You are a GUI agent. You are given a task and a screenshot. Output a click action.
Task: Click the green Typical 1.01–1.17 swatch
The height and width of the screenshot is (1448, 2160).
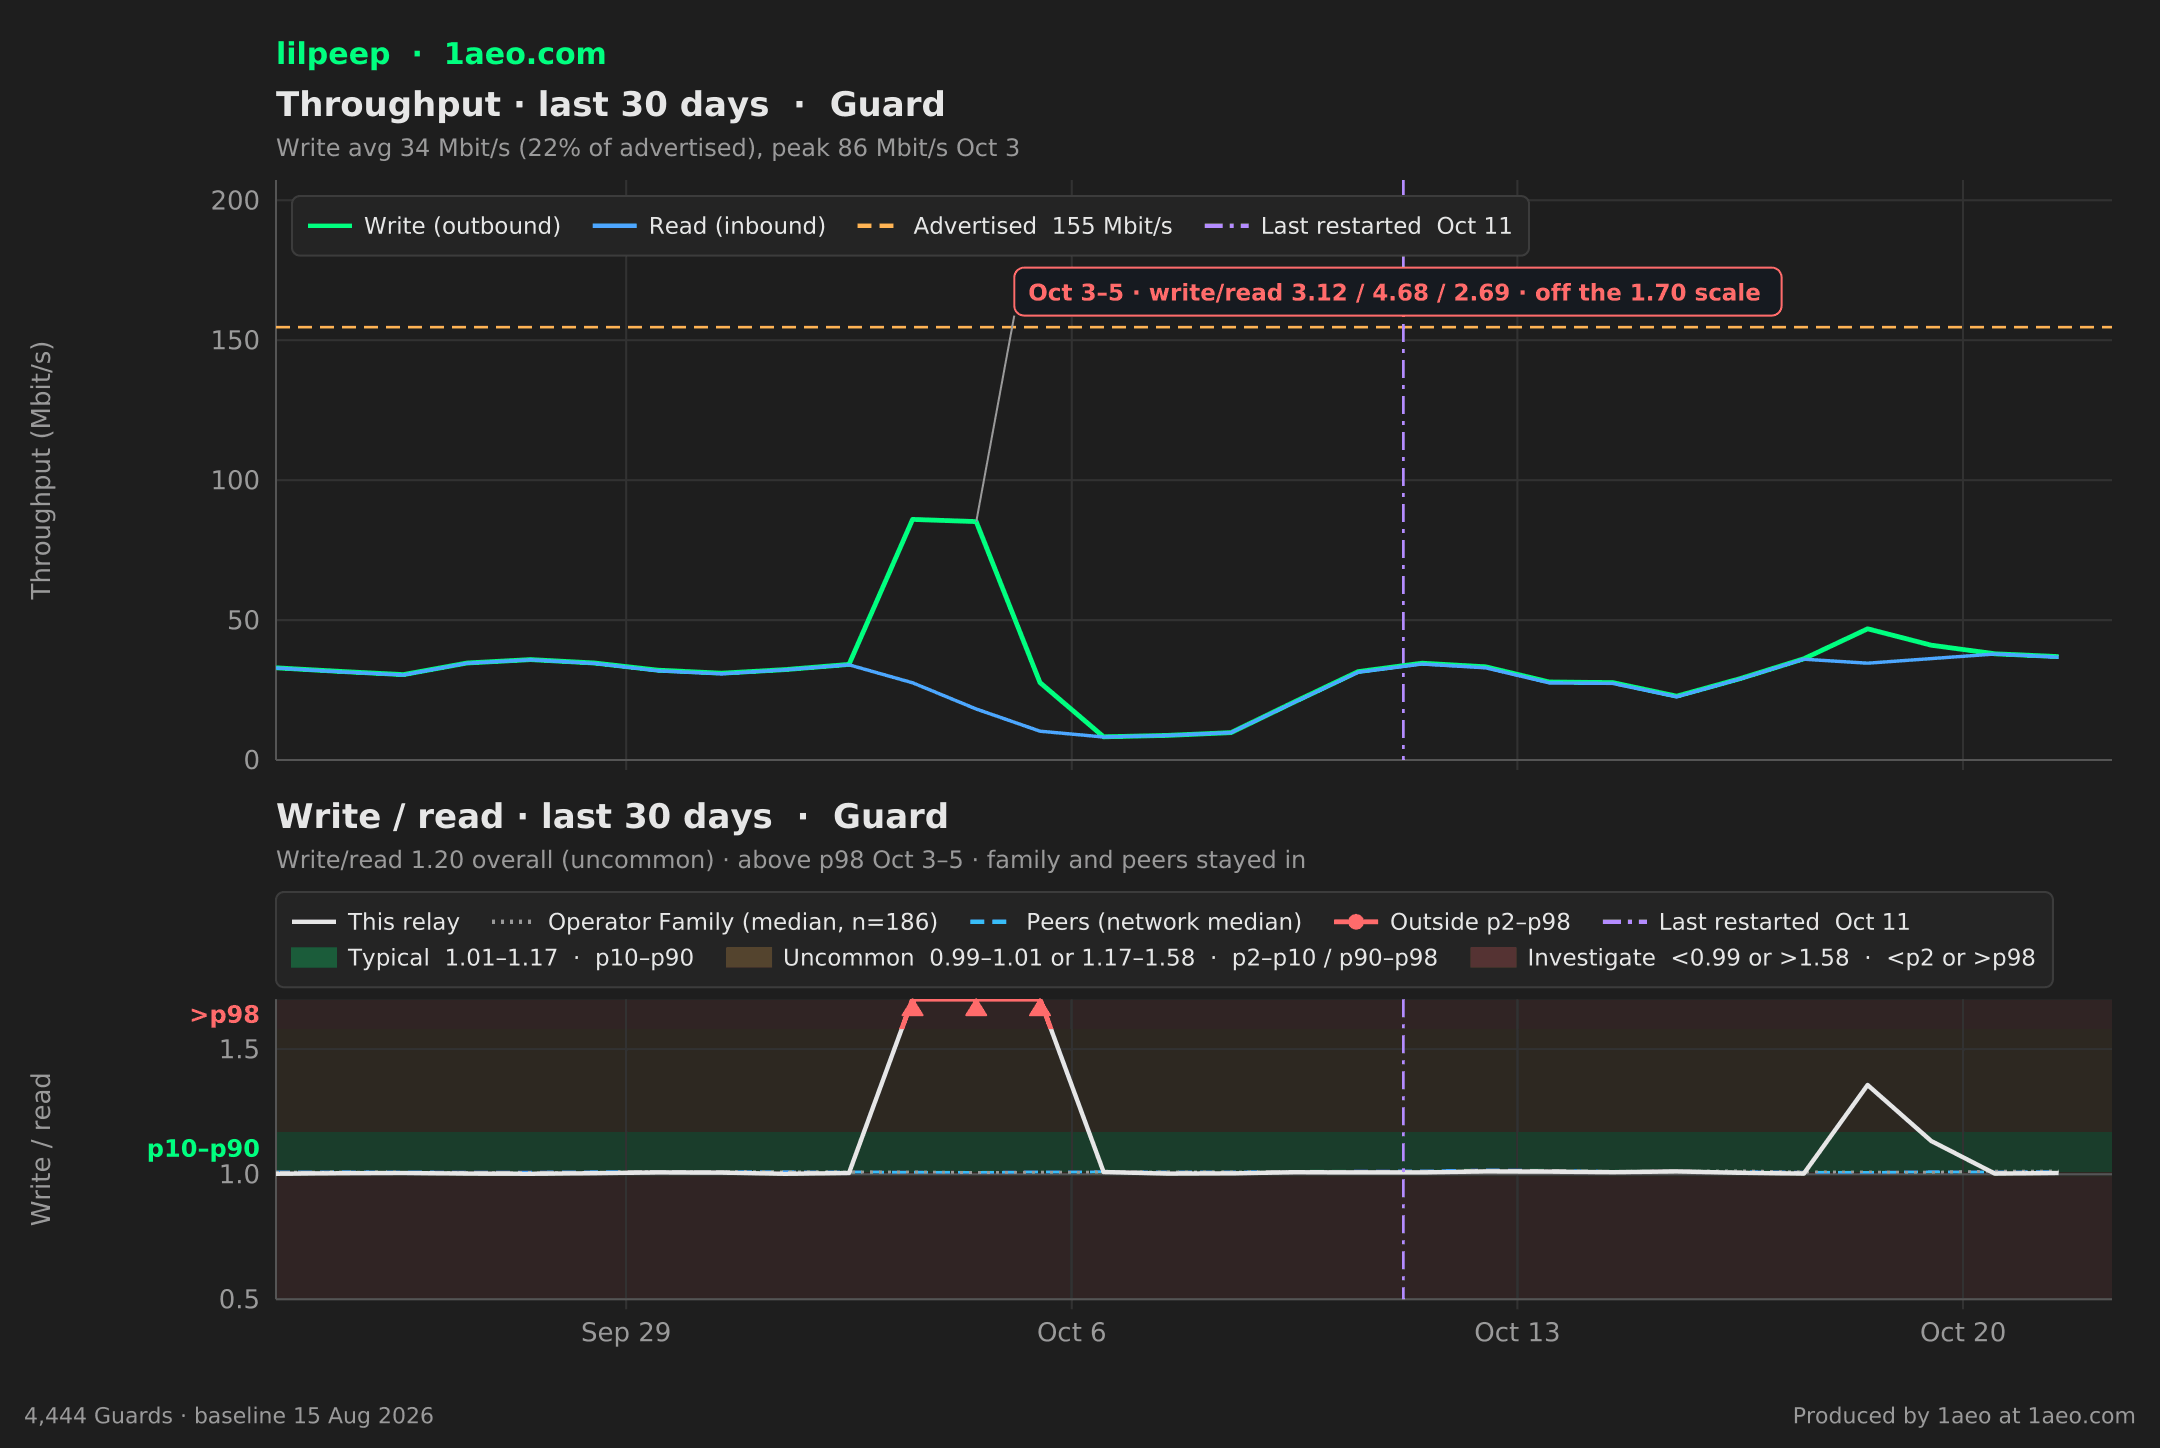[x=314, y=958]
